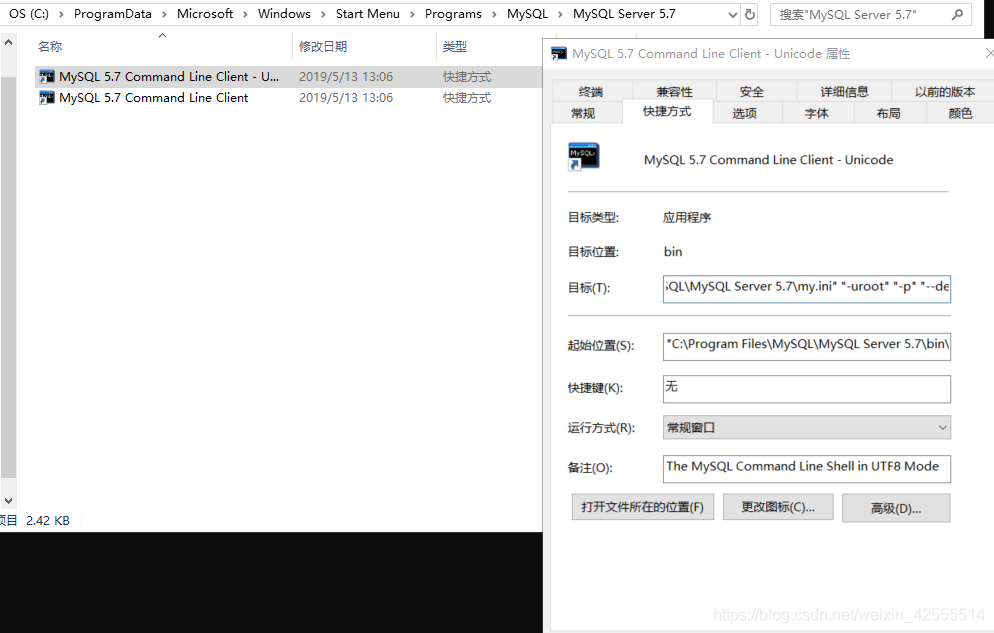This screenshot has height=633, width=994.
Task: Click MySQL Server 5.7 in the address bar
Action: click(624, 14)
